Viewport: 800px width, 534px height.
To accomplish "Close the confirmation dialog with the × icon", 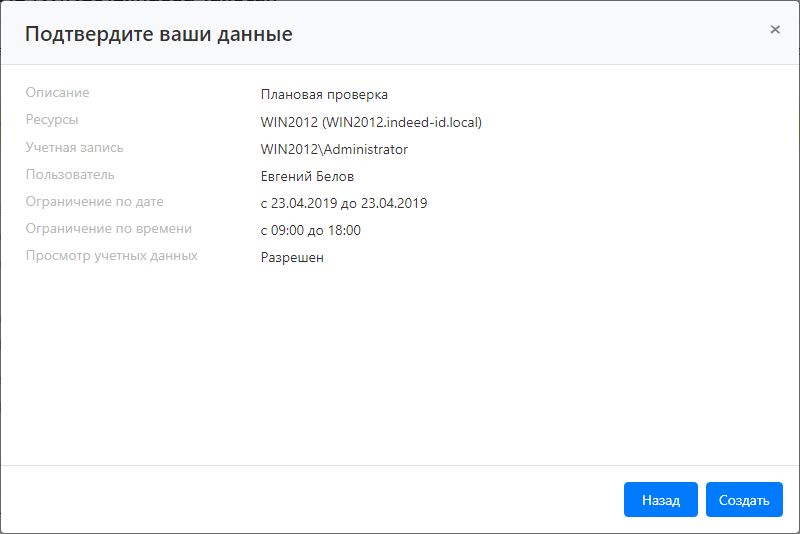I will [775, 30].
